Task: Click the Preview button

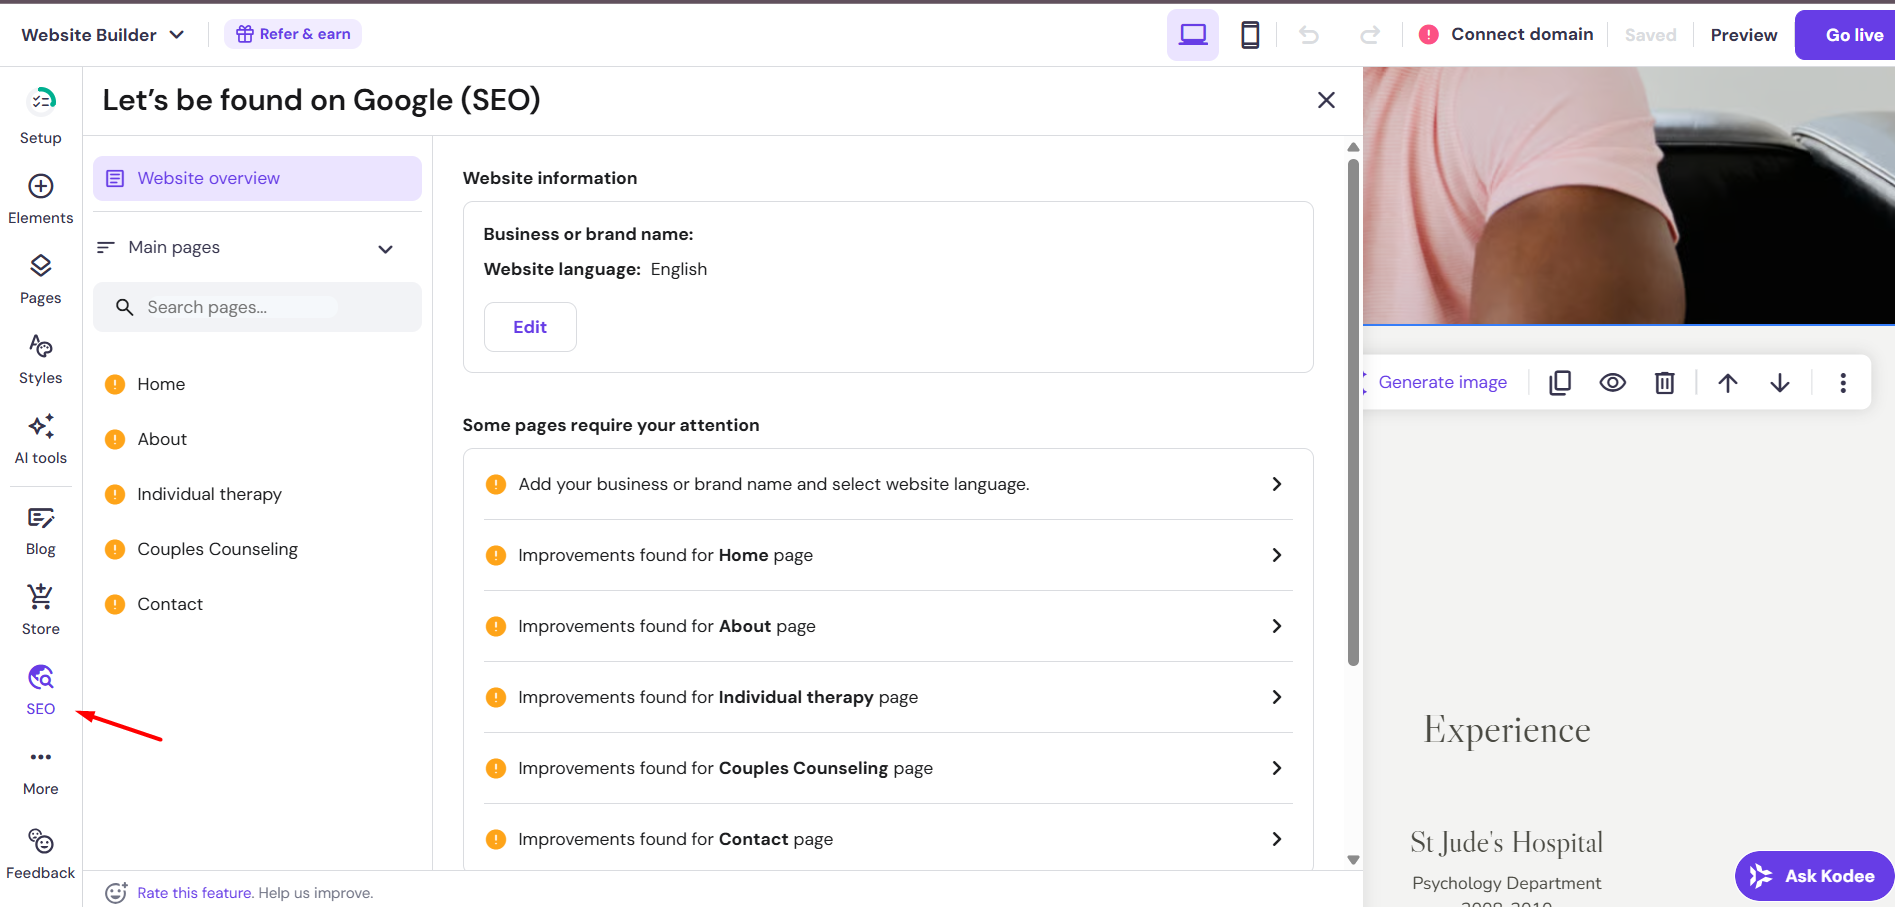Action: tap(1743, 35)
